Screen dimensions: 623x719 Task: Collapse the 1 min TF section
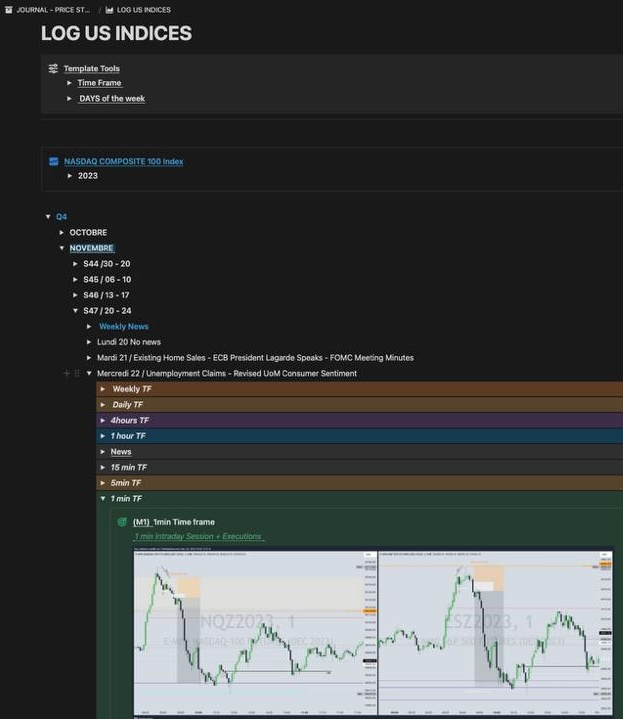[x=102, y=499]
